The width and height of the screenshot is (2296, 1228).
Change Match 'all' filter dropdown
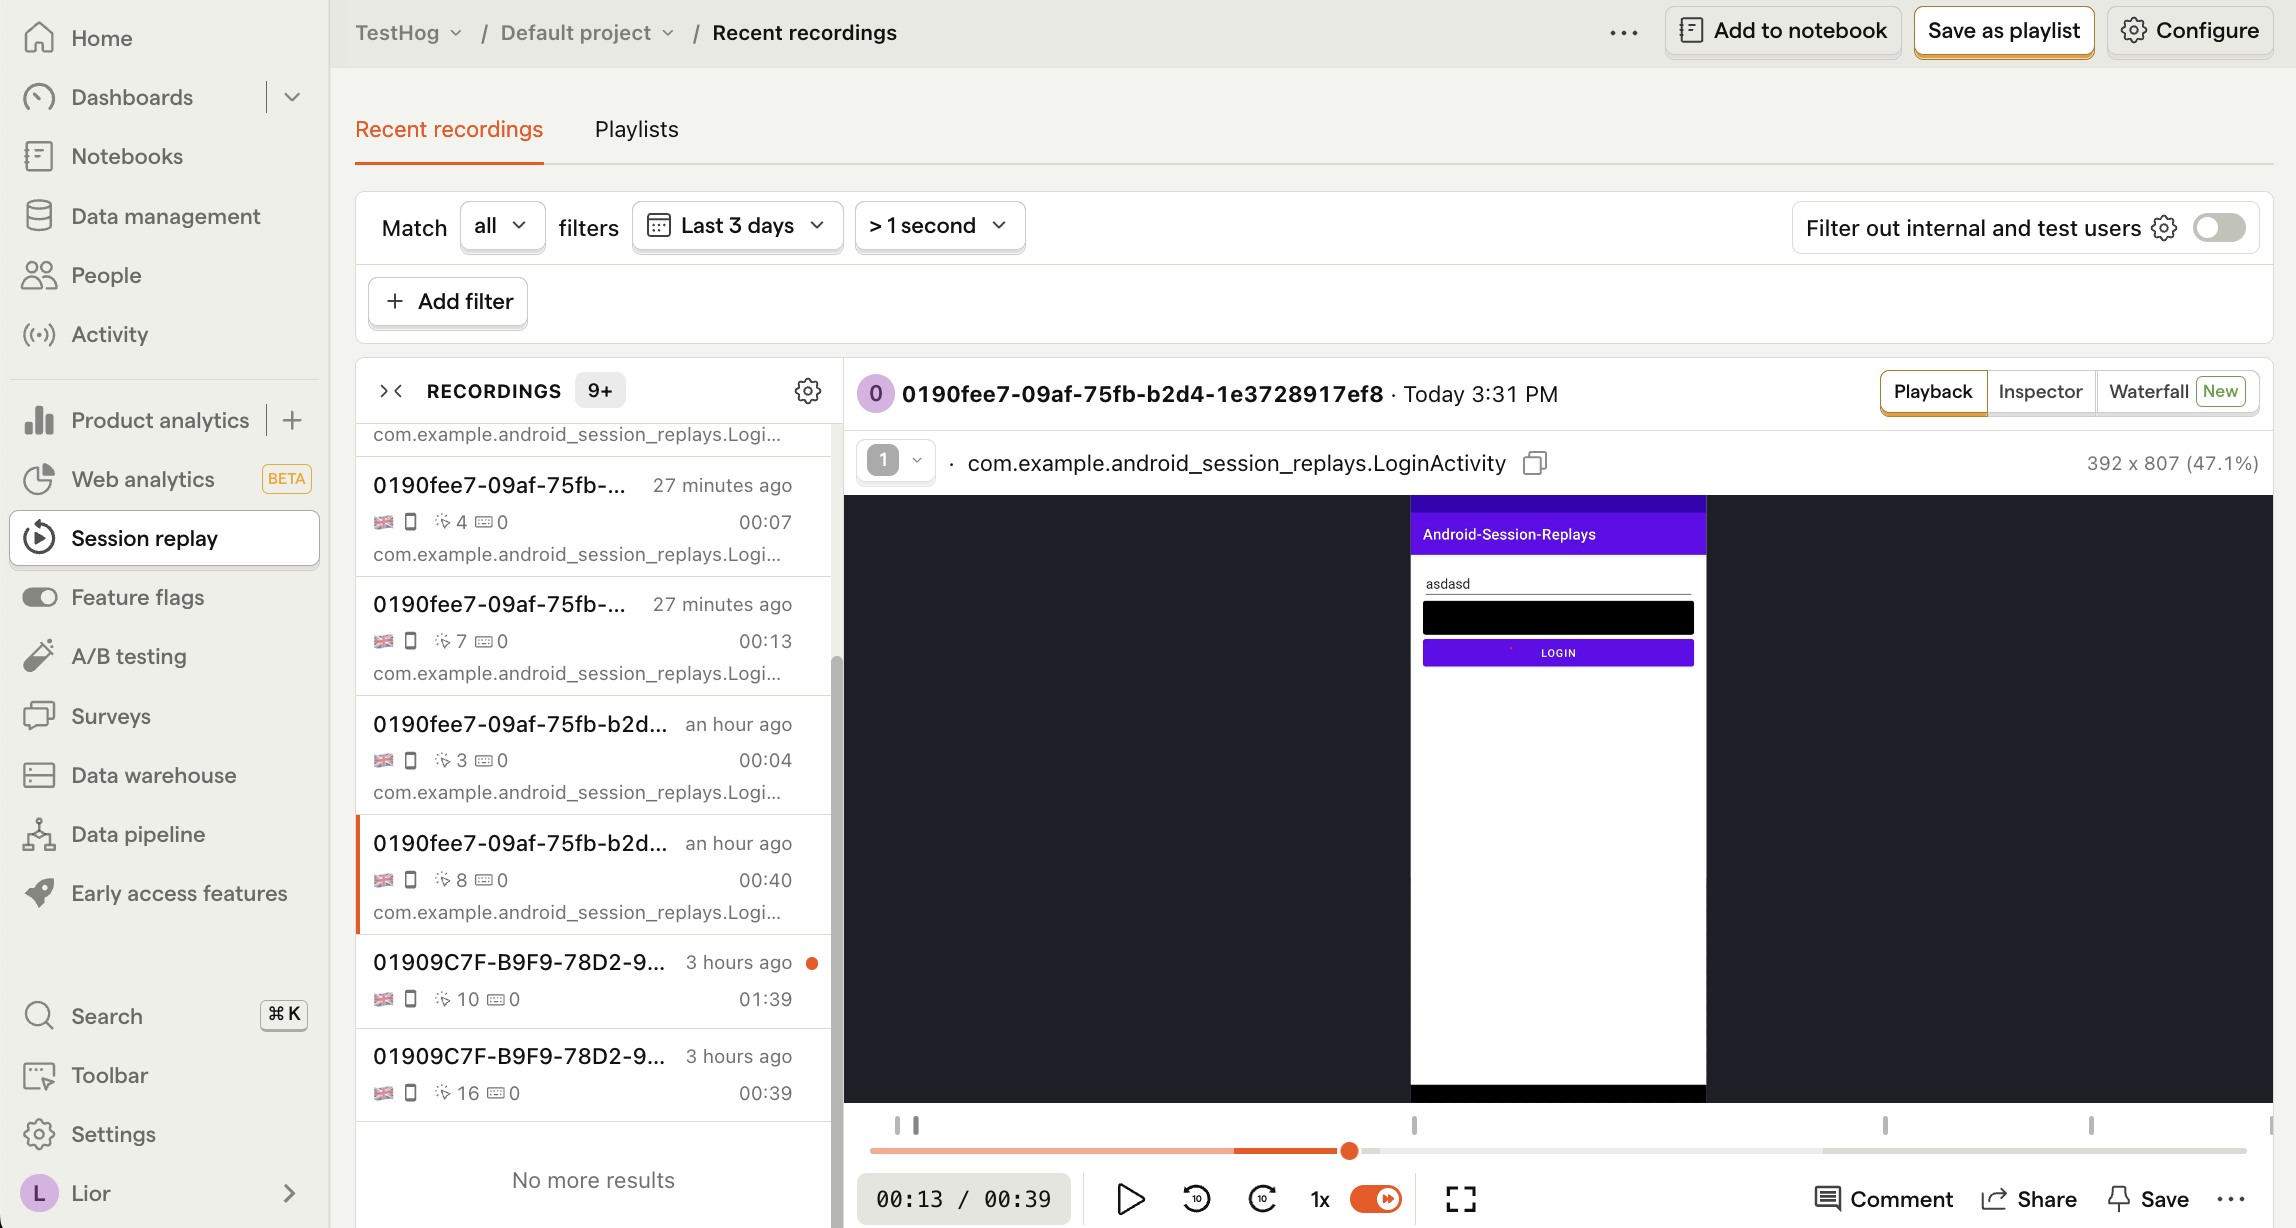click(502, 226)
